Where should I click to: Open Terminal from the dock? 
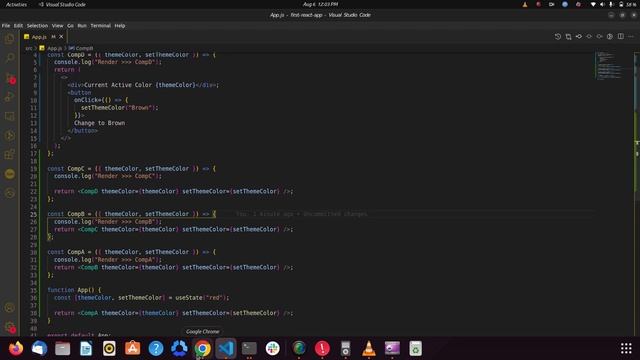point(249,348)
